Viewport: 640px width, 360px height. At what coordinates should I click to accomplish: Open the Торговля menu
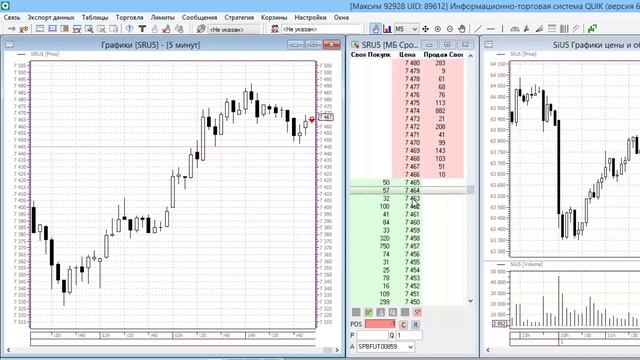click(x=129, y=18)
